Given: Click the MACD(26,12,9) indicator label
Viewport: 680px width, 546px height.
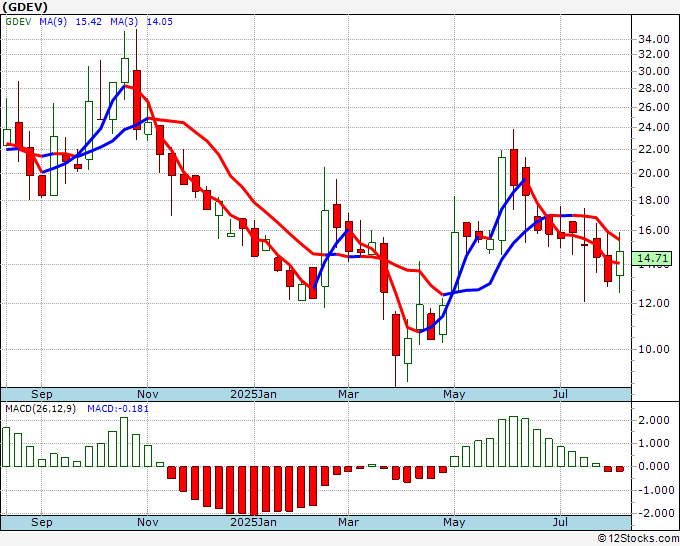Looking at the screenshot, I should (40, 409).
